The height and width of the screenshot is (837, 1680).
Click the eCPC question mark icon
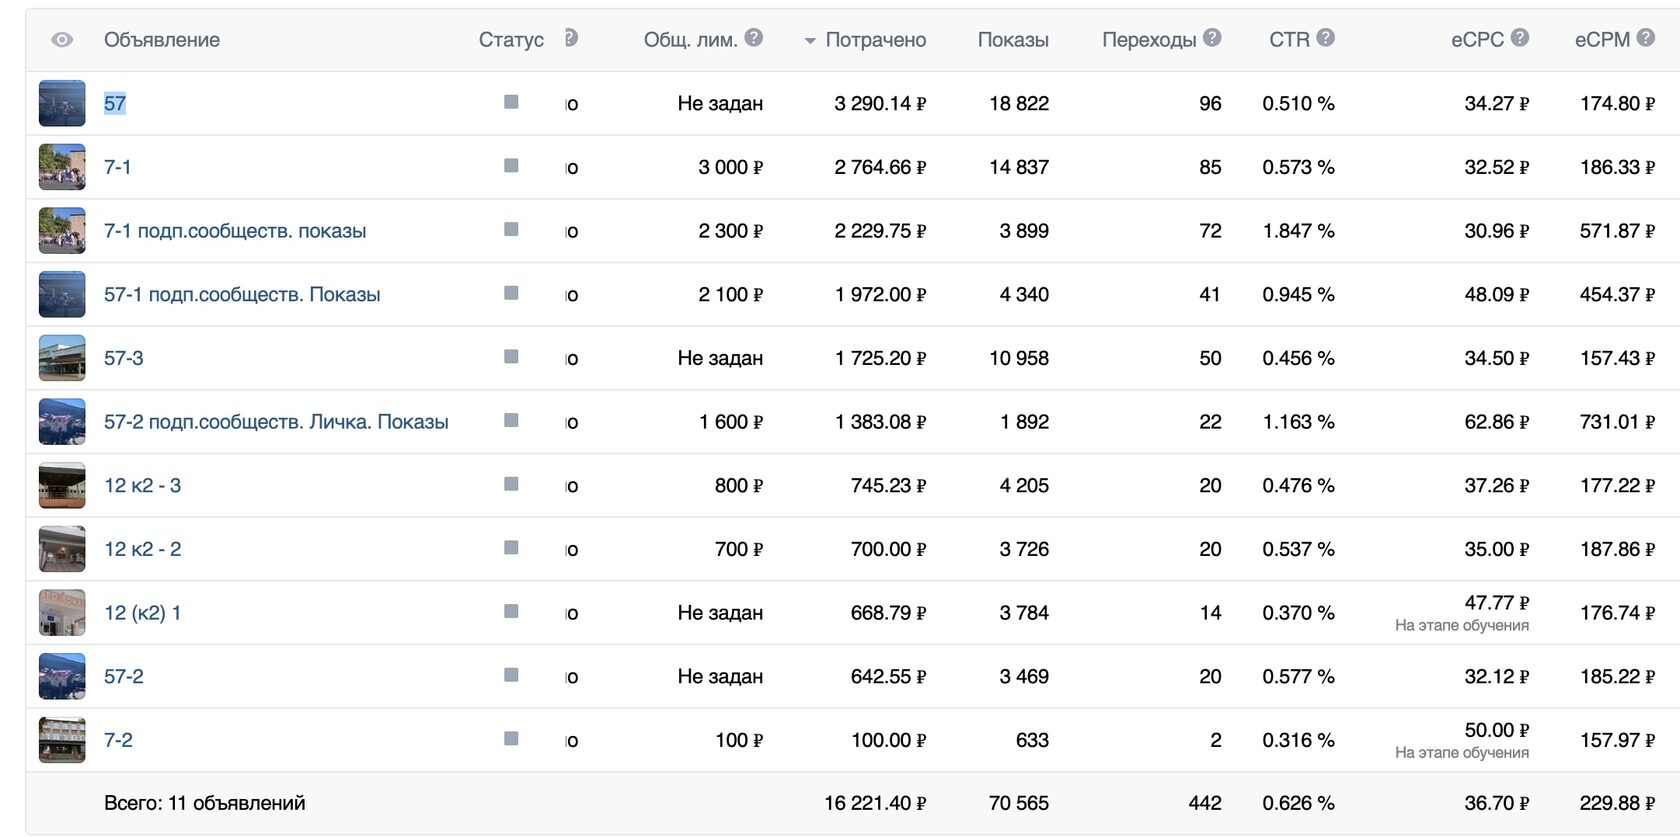point(1520,38)
